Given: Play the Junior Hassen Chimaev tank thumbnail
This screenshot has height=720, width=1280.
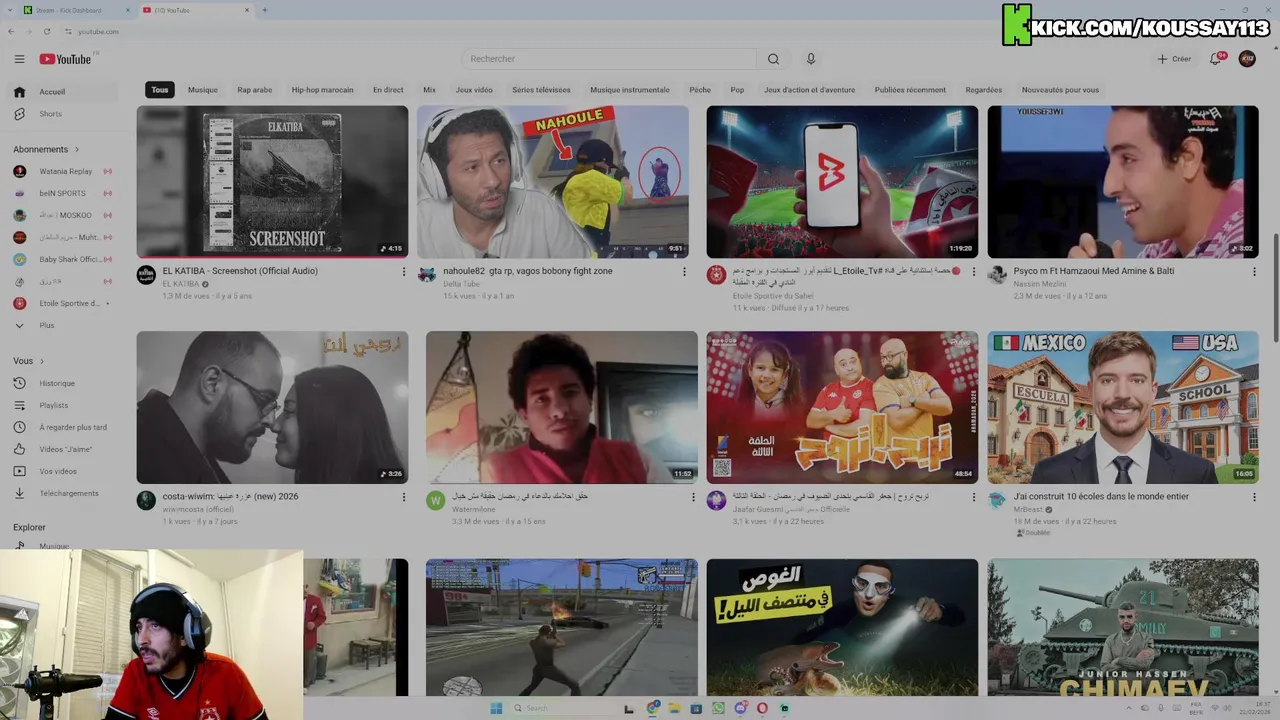Looking at the screenshot, I should (x=1123, y=627).
